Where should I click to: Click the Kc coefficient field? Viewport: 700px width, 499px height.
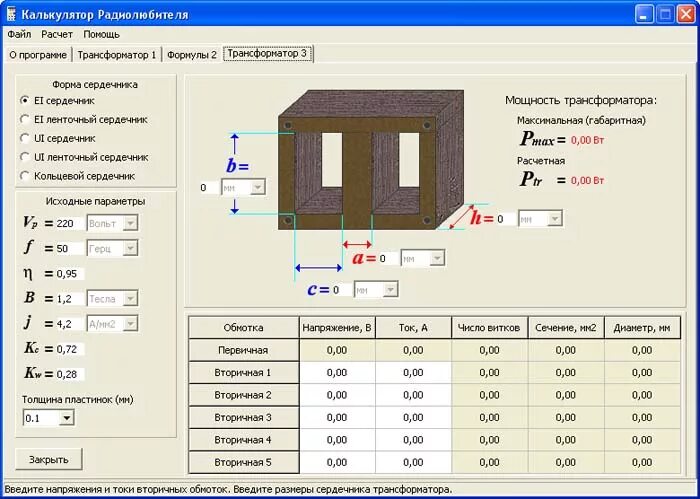[70, 349]
